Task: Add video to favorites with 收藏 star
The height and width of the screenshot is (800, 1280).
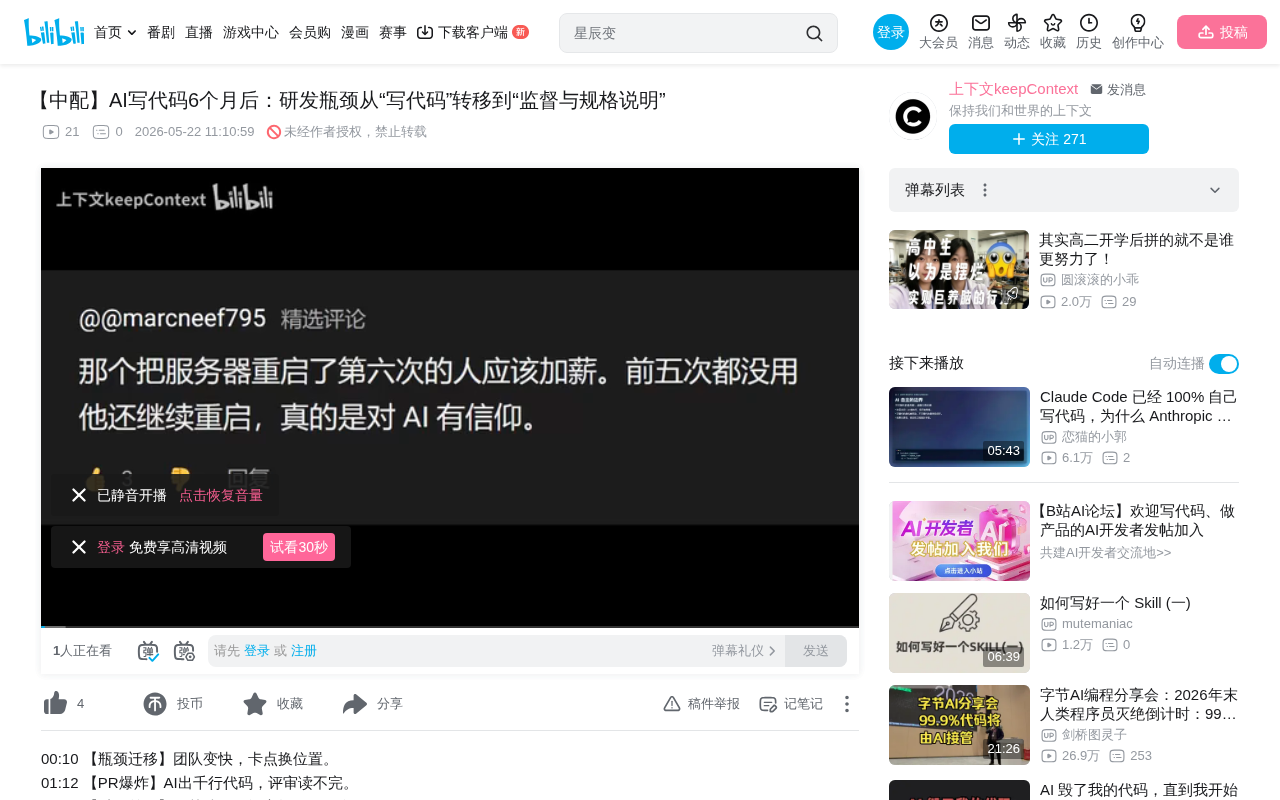Action: click(x=255, y=704)
